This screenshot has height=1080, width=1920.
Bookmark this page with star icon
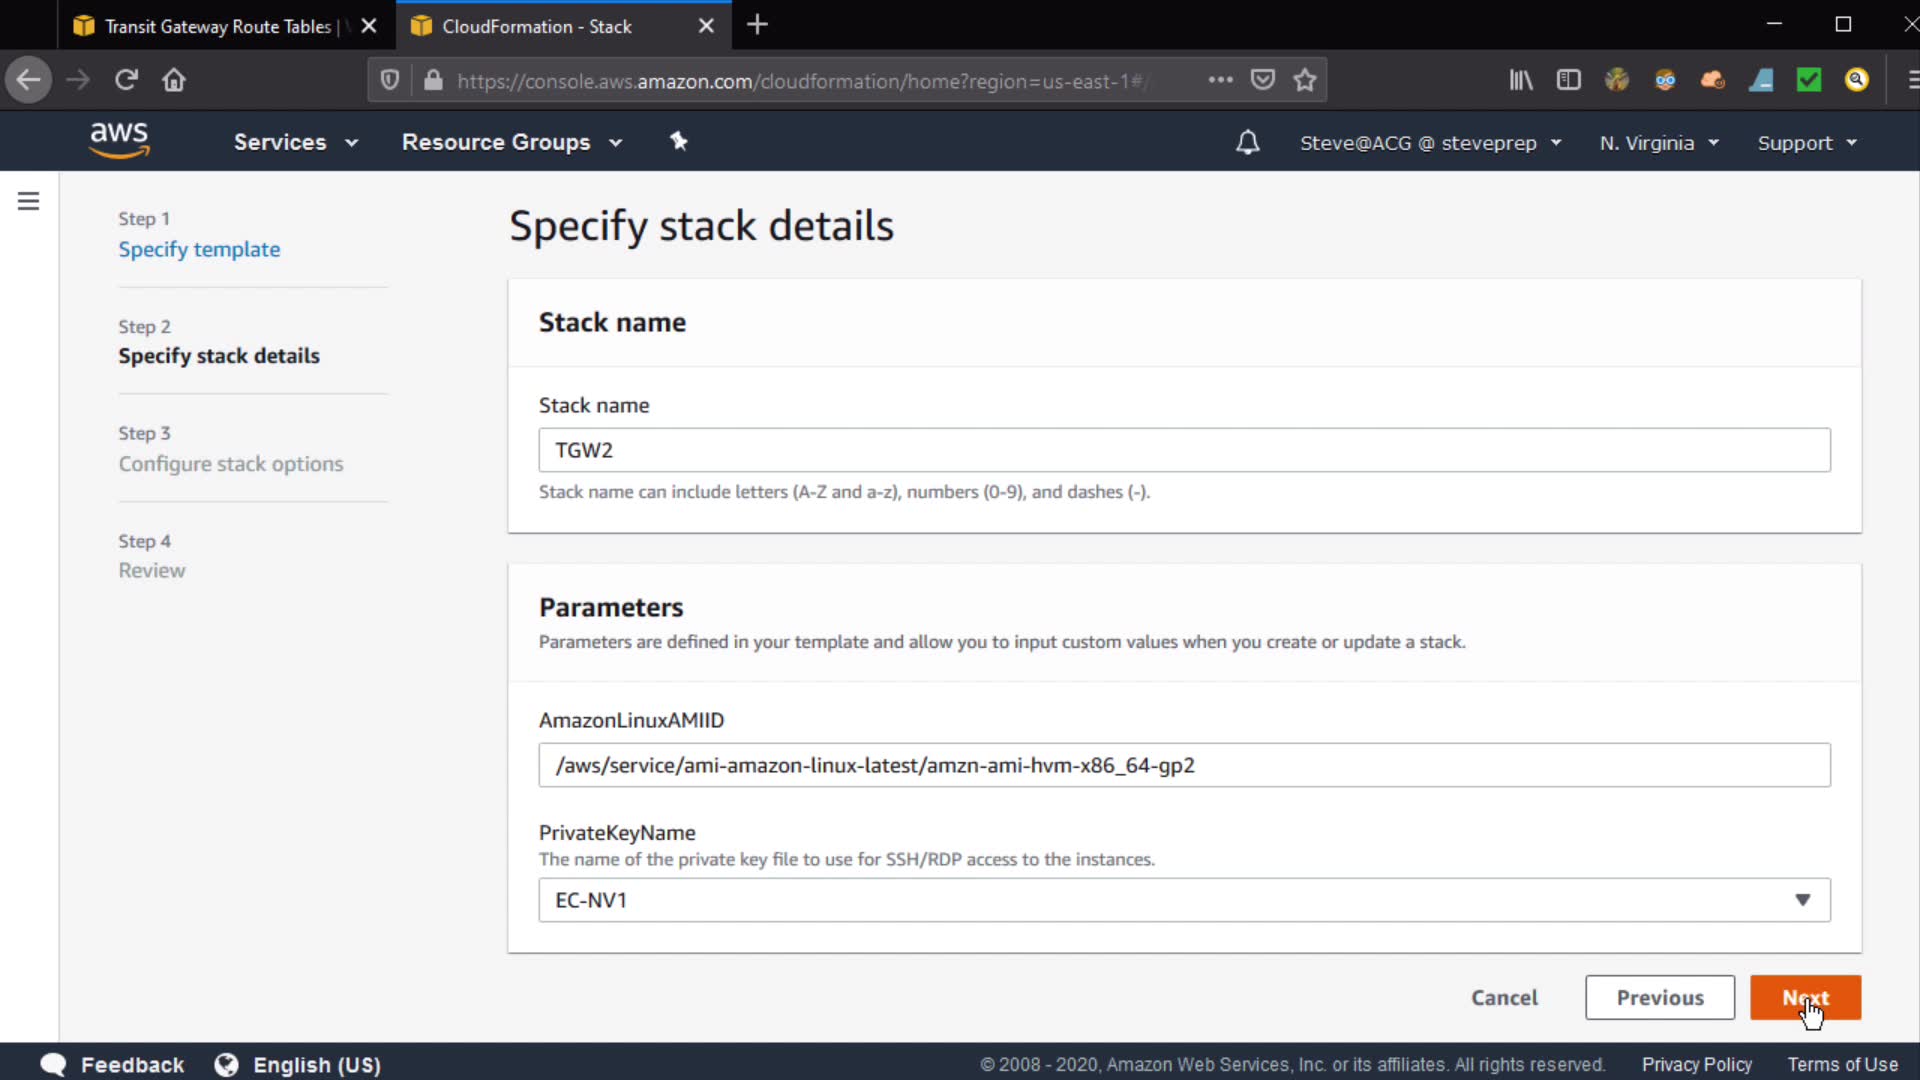click(1304, 80)
